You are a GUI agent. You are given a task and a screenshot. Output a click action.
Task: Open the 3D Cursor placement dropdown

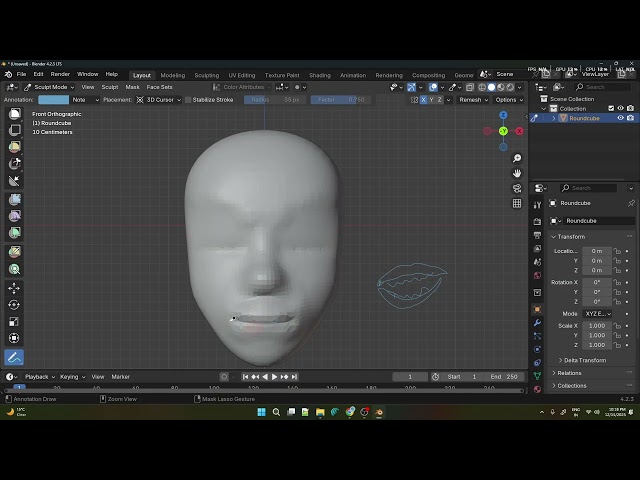coord(158,100)
